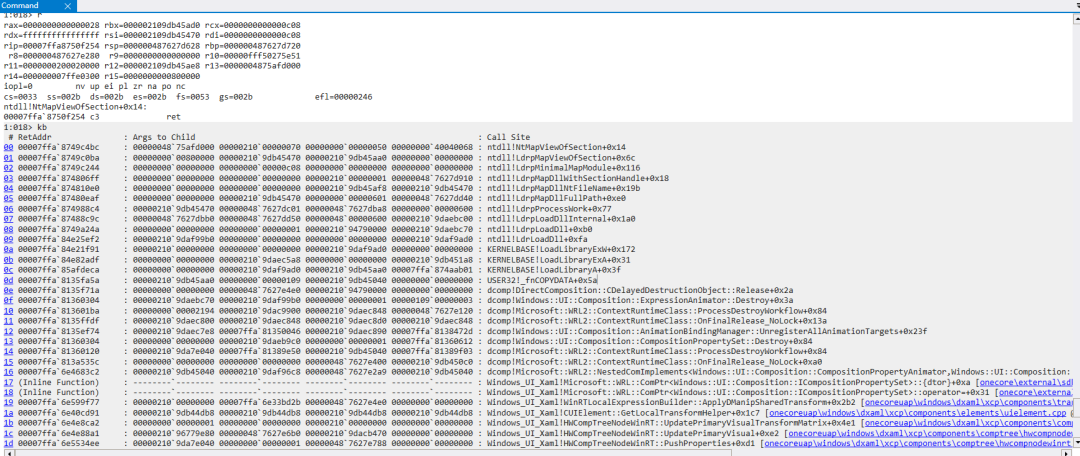Click the '1:018> kb' command line

click(25, 127)
